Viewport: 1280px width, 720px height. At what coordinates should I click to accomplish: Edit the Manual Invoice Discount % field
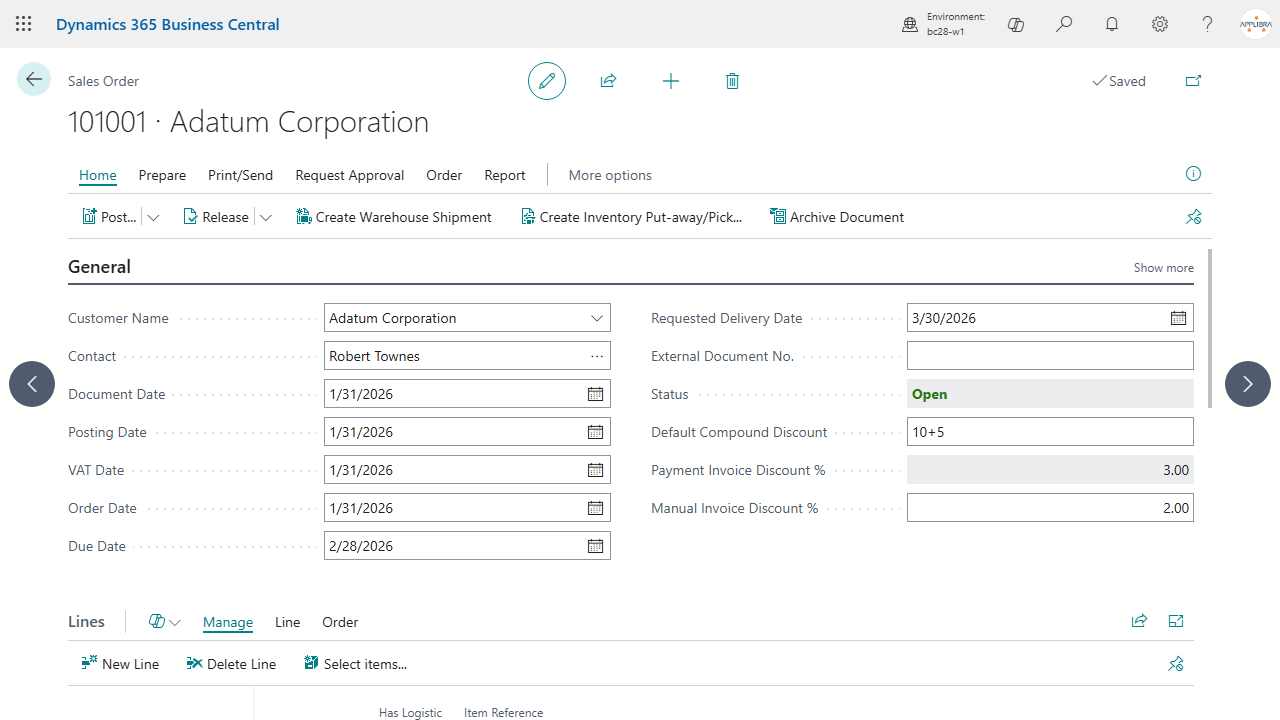(x=1050, y=508)
